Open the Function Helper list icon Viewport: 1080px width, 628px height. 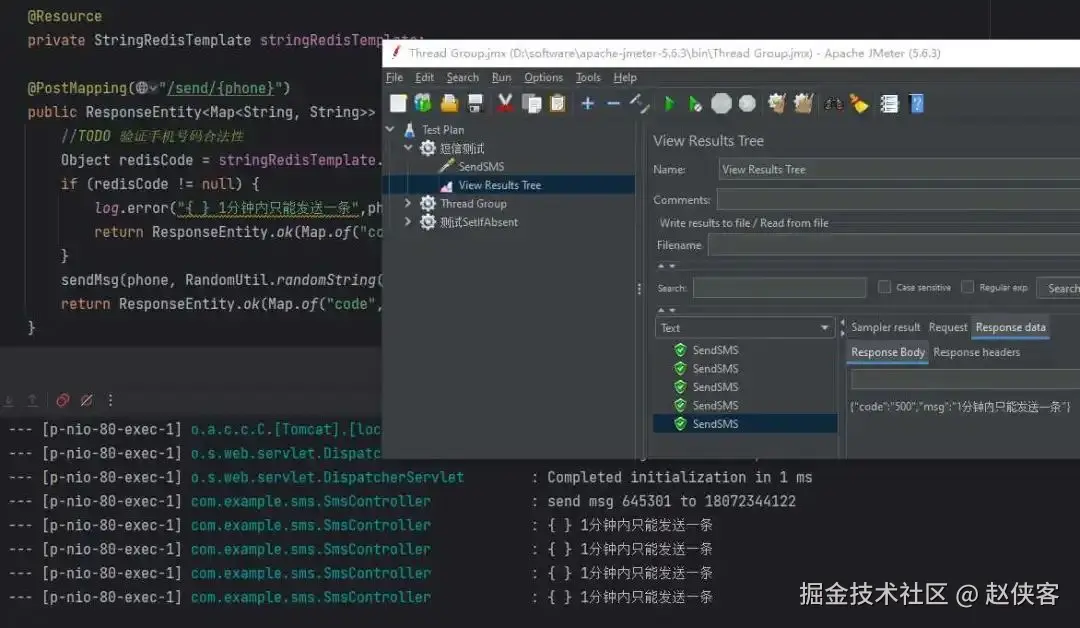(889, 103)
